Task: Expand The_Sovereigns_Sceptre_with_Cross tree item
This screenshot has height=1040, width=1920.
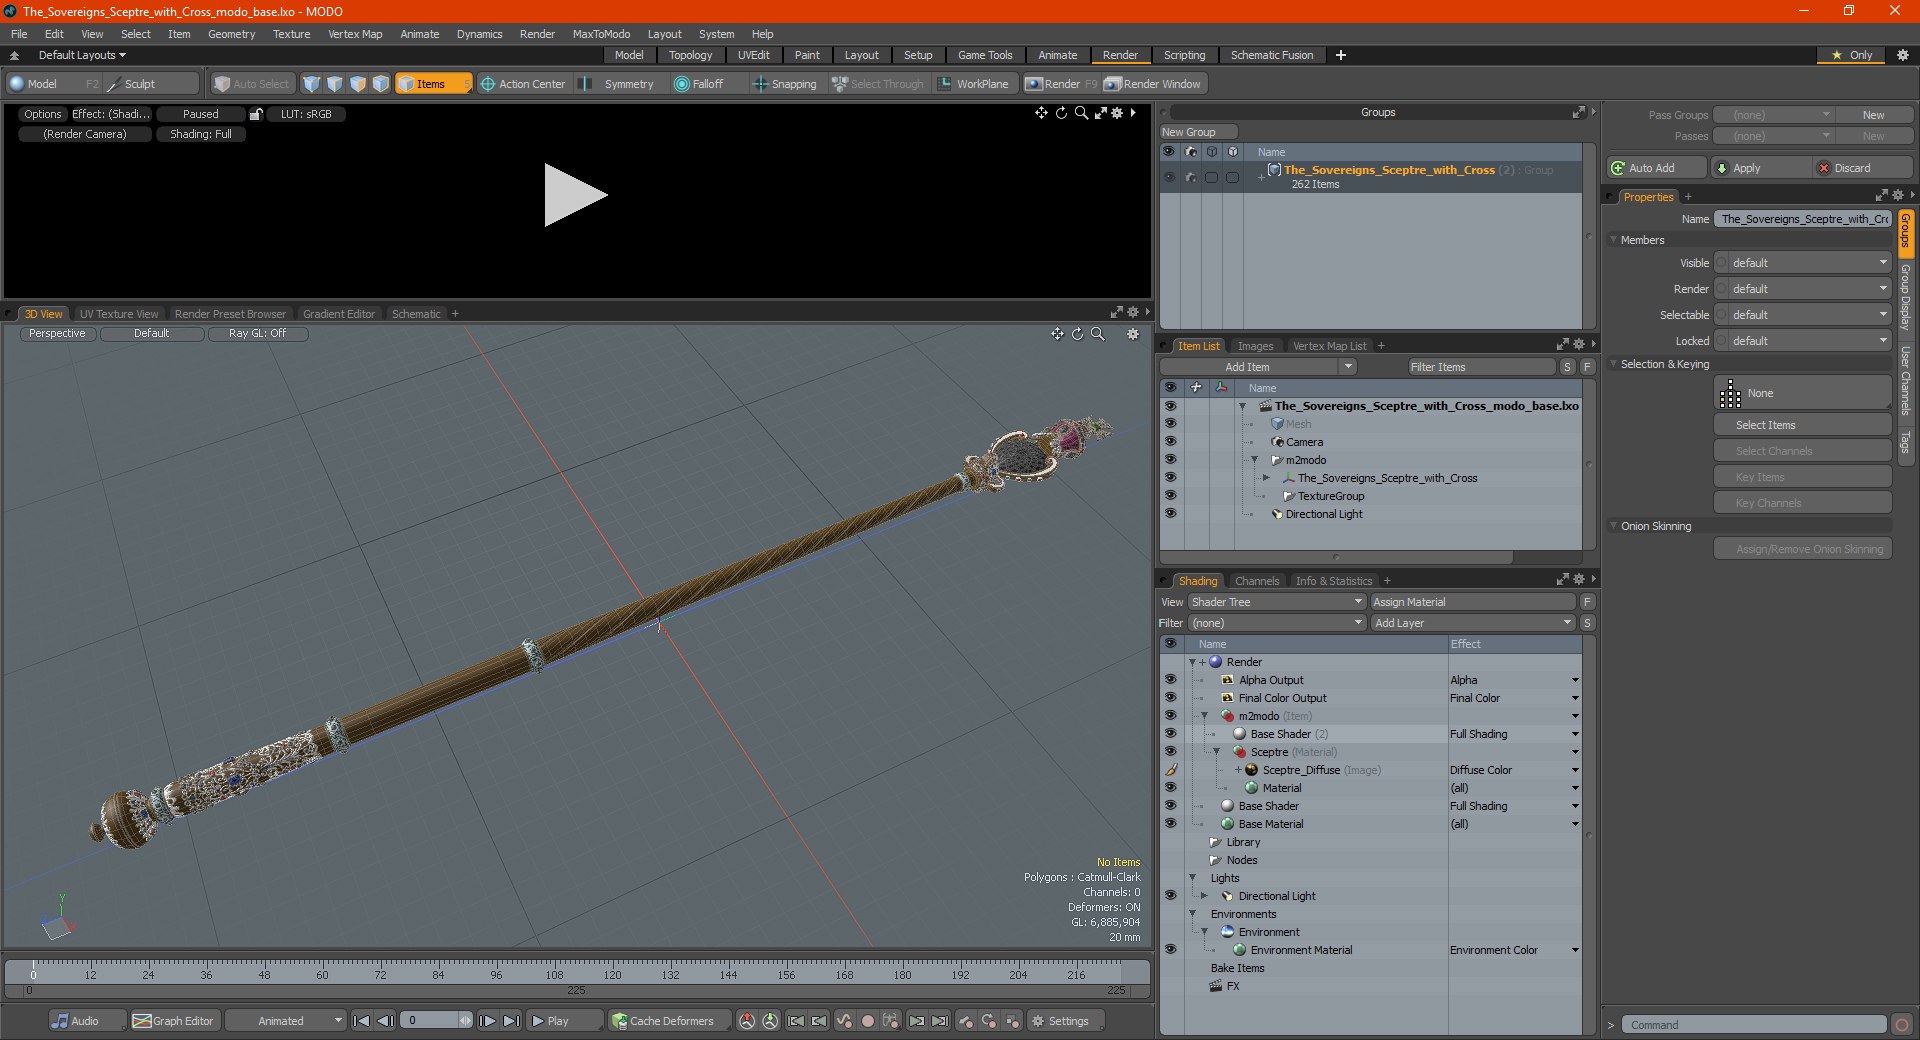Action: click(x=1267, y=478)
